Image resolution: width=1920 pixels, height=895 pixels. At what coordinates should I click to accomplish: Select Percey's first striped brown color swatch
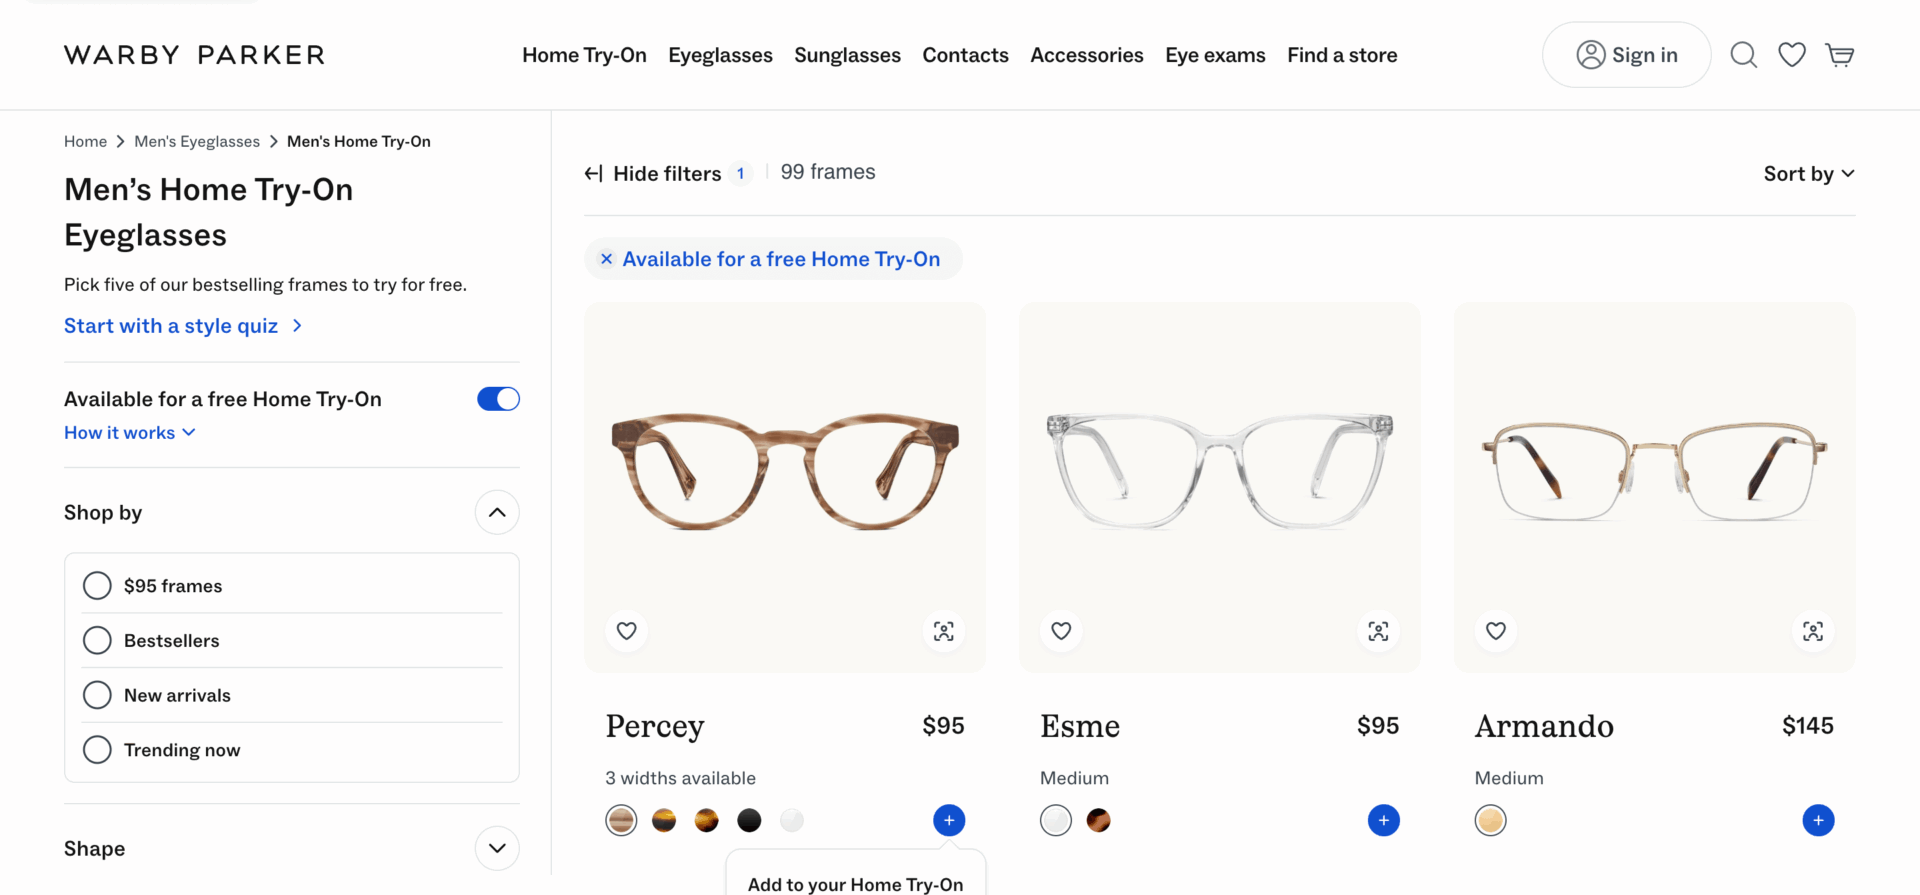[621, 820]
